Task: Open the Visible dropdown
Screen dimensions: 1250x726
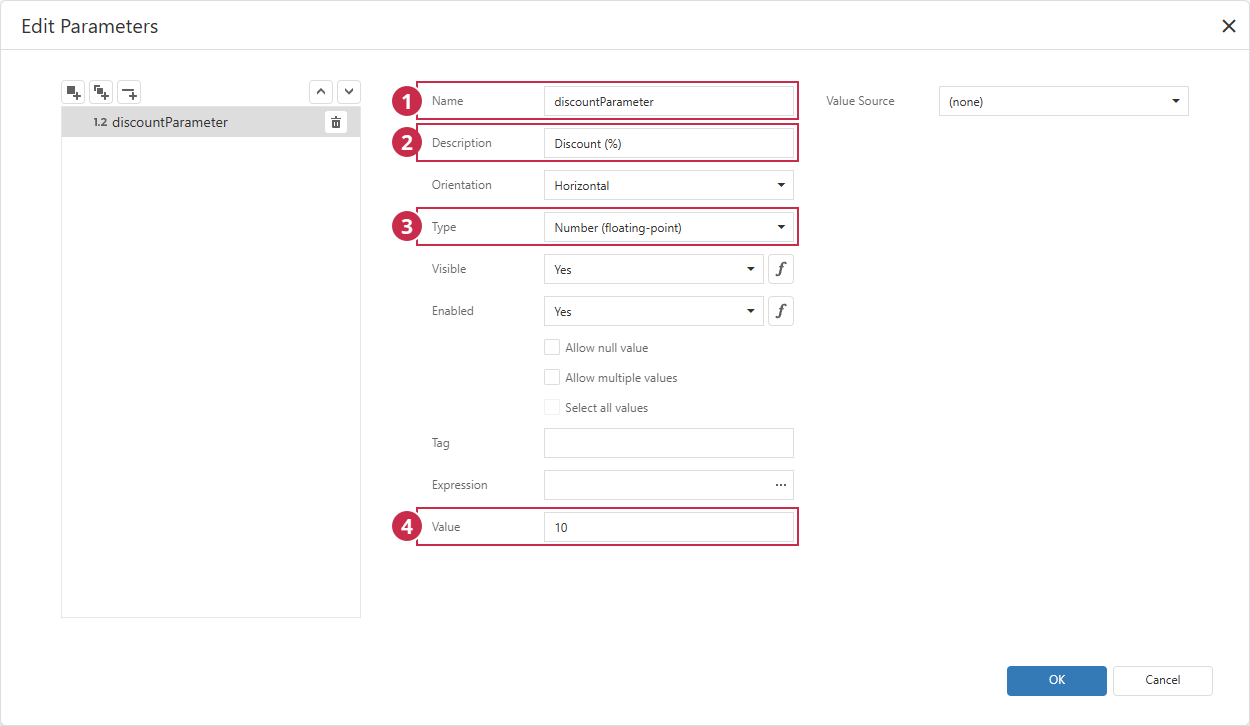Action: coord(654,269)
